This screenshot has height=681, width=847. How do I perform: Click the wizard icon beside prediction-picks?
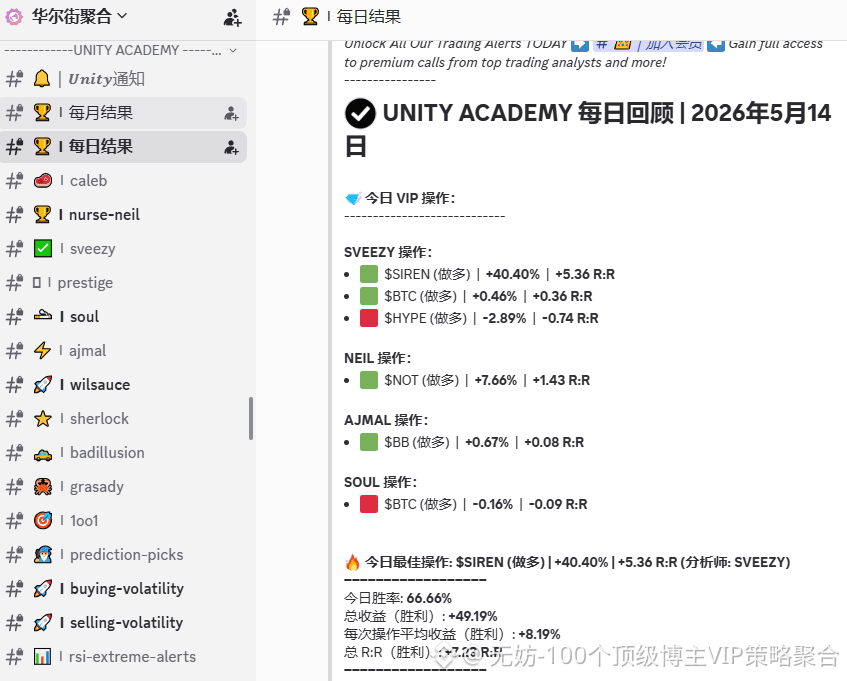tap(43, 555)
